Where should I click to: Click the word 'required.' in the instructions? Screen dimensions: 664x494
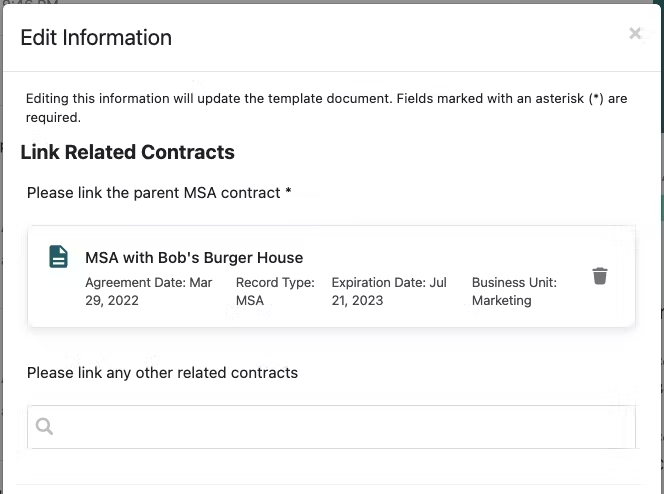coord(53,117)
